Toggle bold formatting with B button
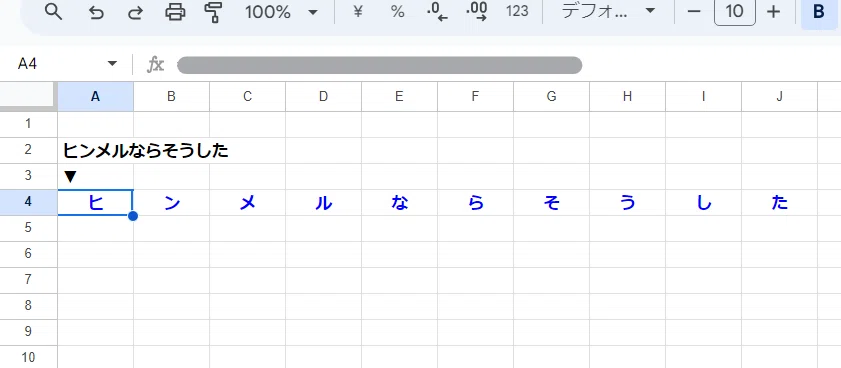The width and height of the screenshot is (841, 368). pos(819,11)
